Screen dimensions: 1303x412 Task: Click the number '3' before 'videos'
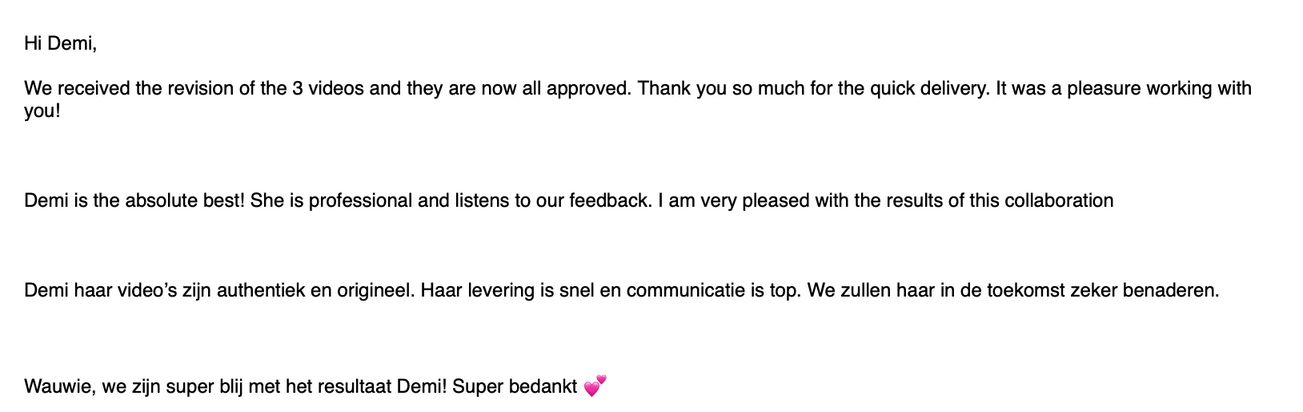tap(298, 88)
